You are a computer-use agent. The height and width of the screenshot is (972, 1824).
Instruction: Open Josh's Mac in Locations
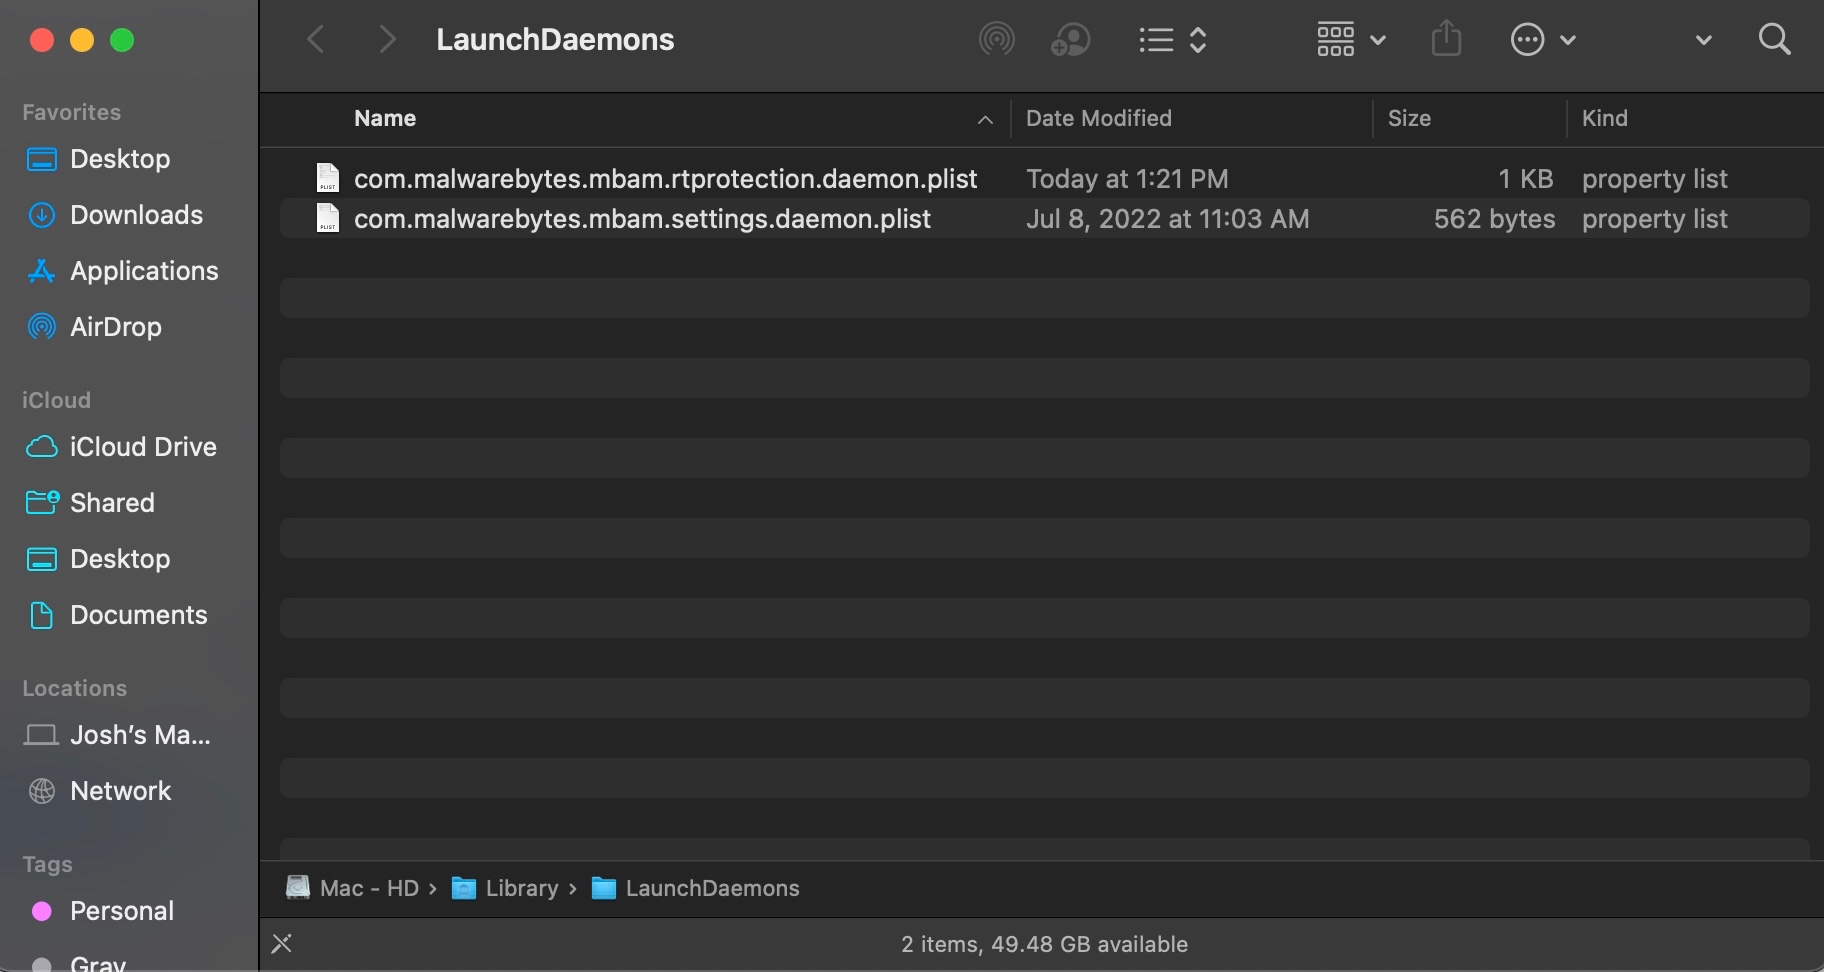[140, 735]
